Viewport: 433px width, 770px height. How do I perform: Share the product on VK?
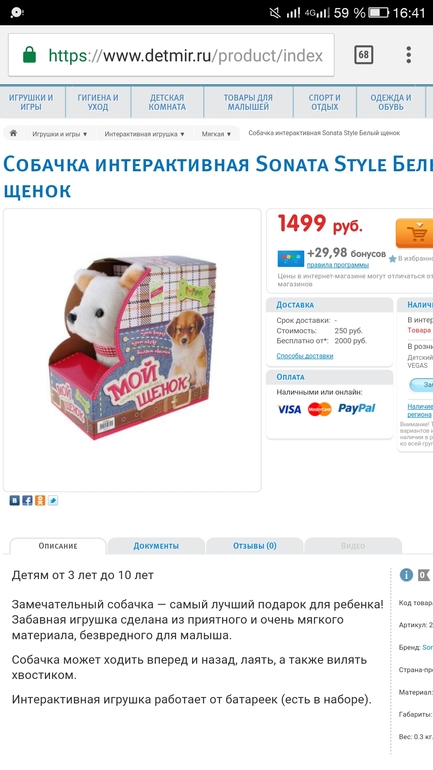click(x=15, y=500)
